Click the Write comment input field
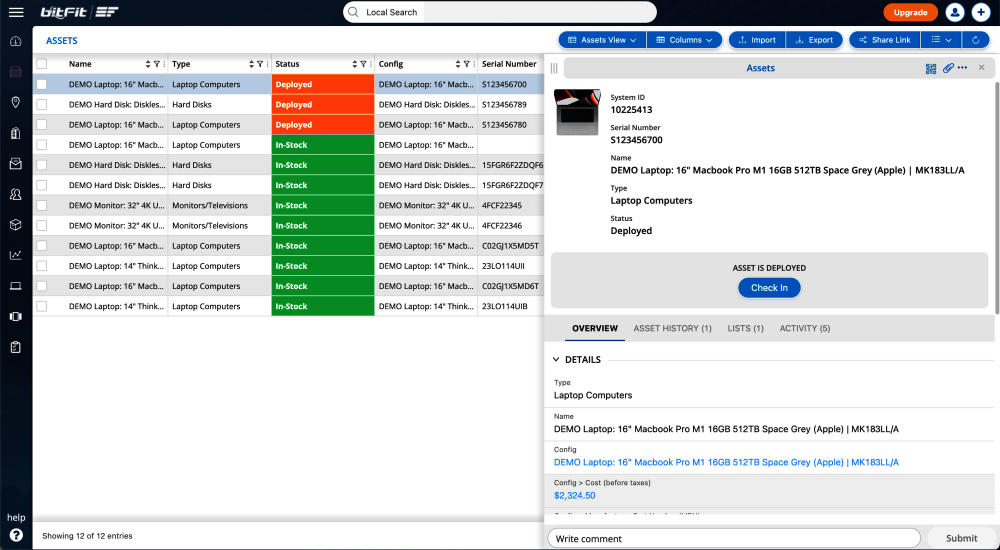The width and height of the screenshot is (1000, 550). click(733, 538)
